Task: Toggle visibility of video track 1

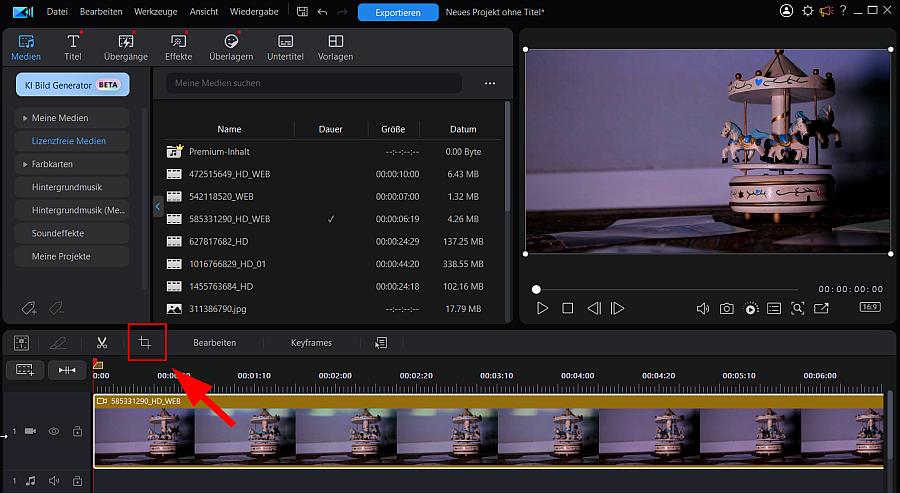Action: [54, 431]
